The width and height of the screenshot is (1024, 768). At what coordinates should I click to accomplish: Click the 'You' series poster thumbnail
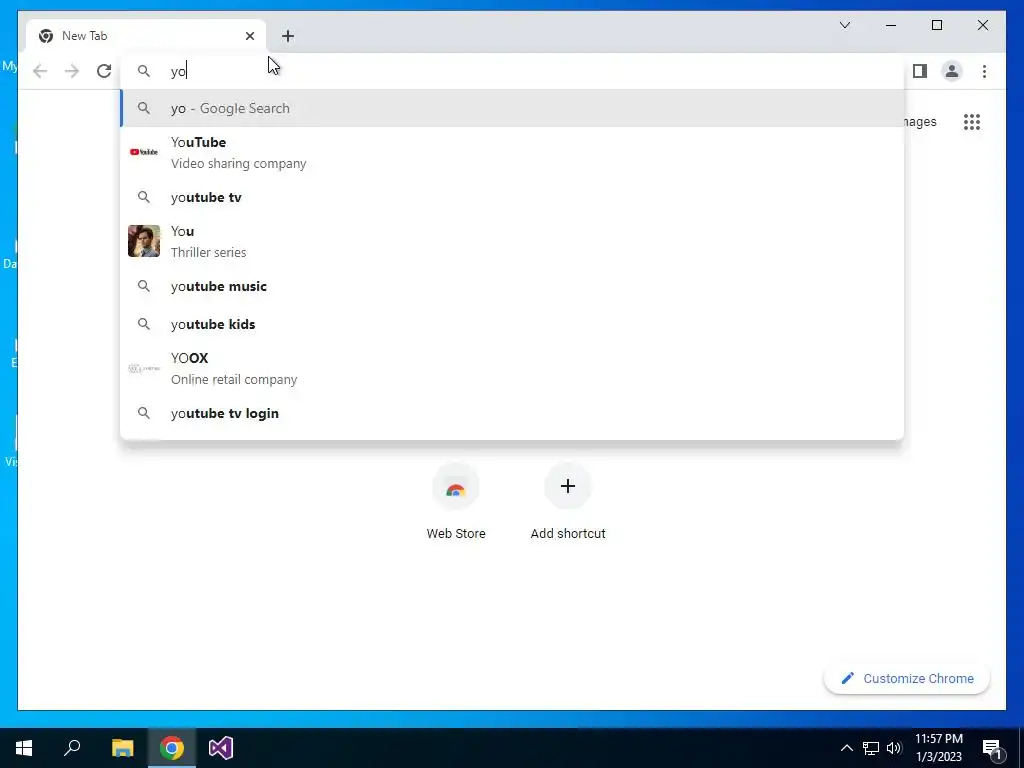[x=144, y=241]
